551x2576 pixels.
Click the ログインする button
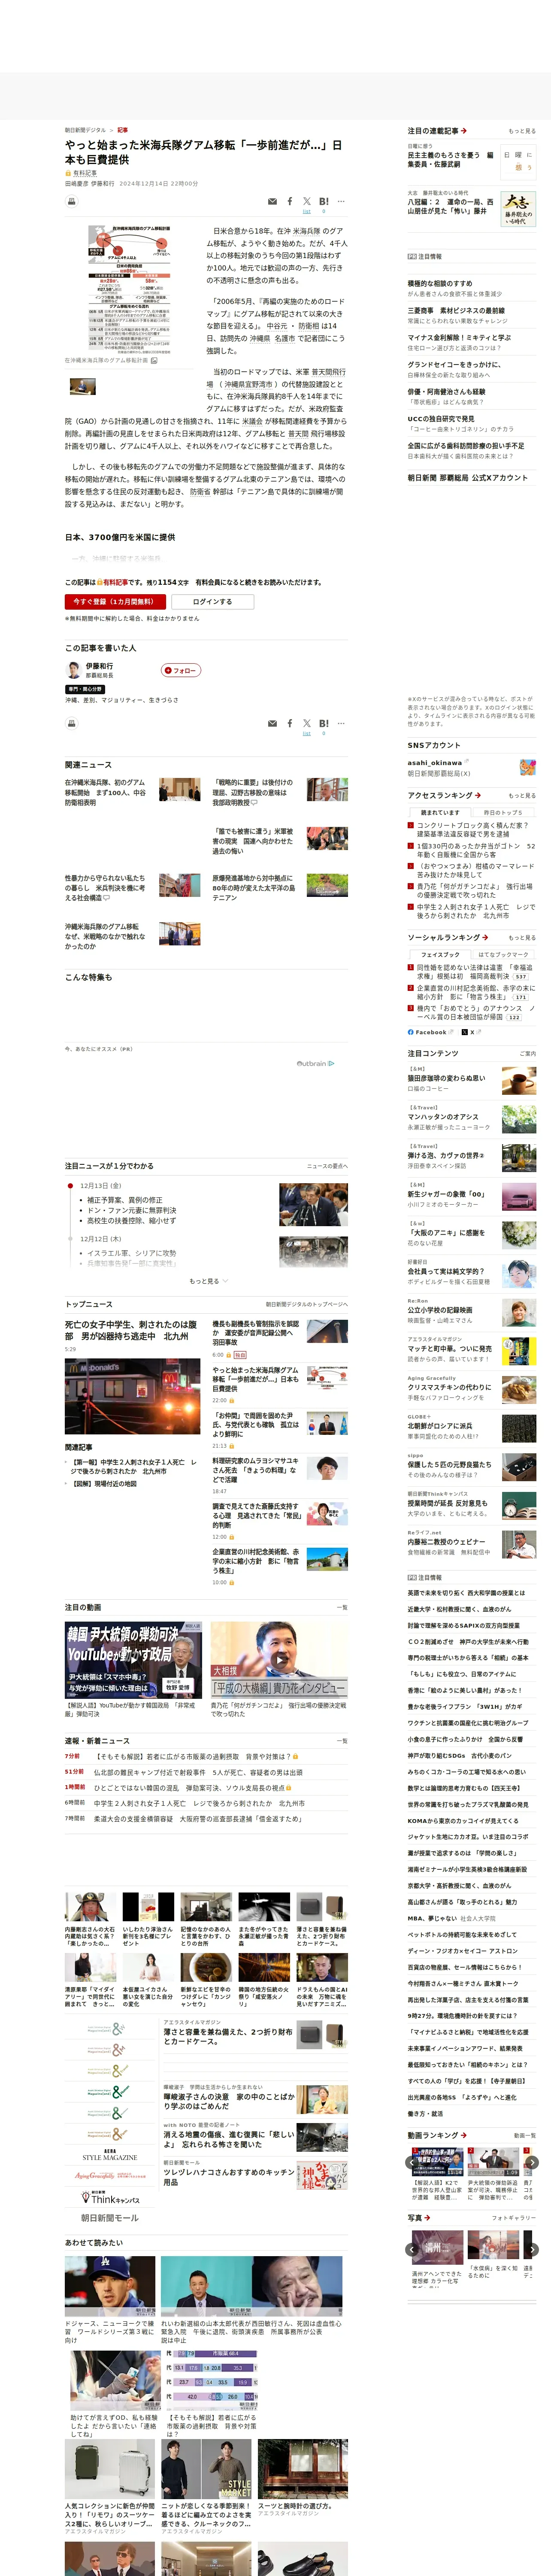(212, 601)
